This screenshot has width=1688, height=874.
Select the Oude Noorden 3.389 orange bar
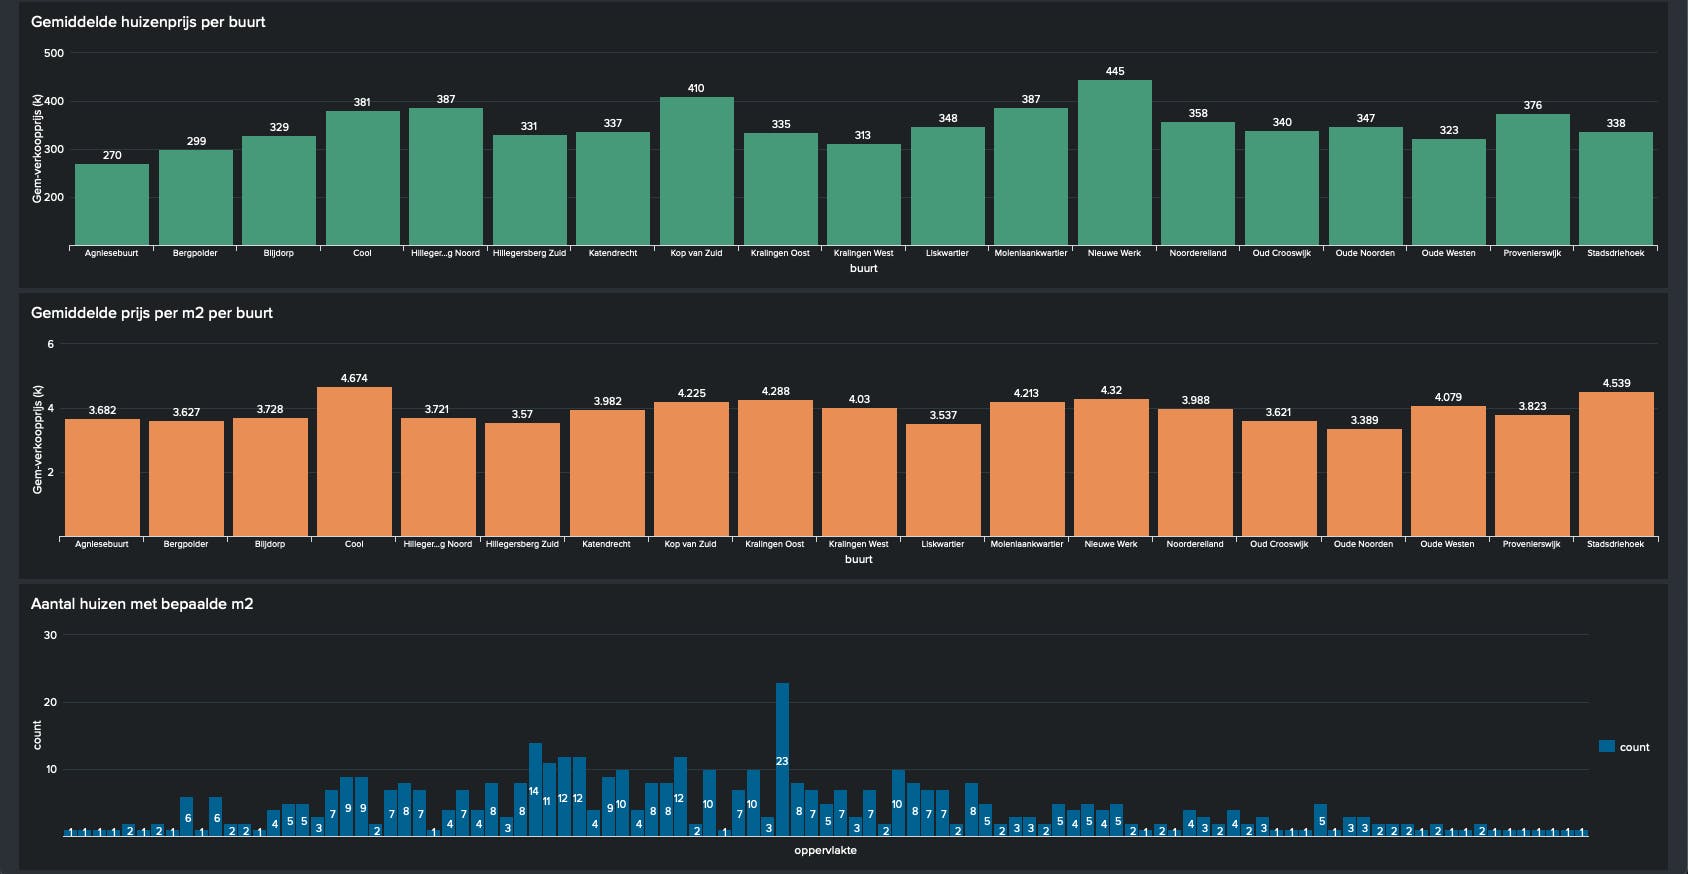click(x=1364, y=483)
